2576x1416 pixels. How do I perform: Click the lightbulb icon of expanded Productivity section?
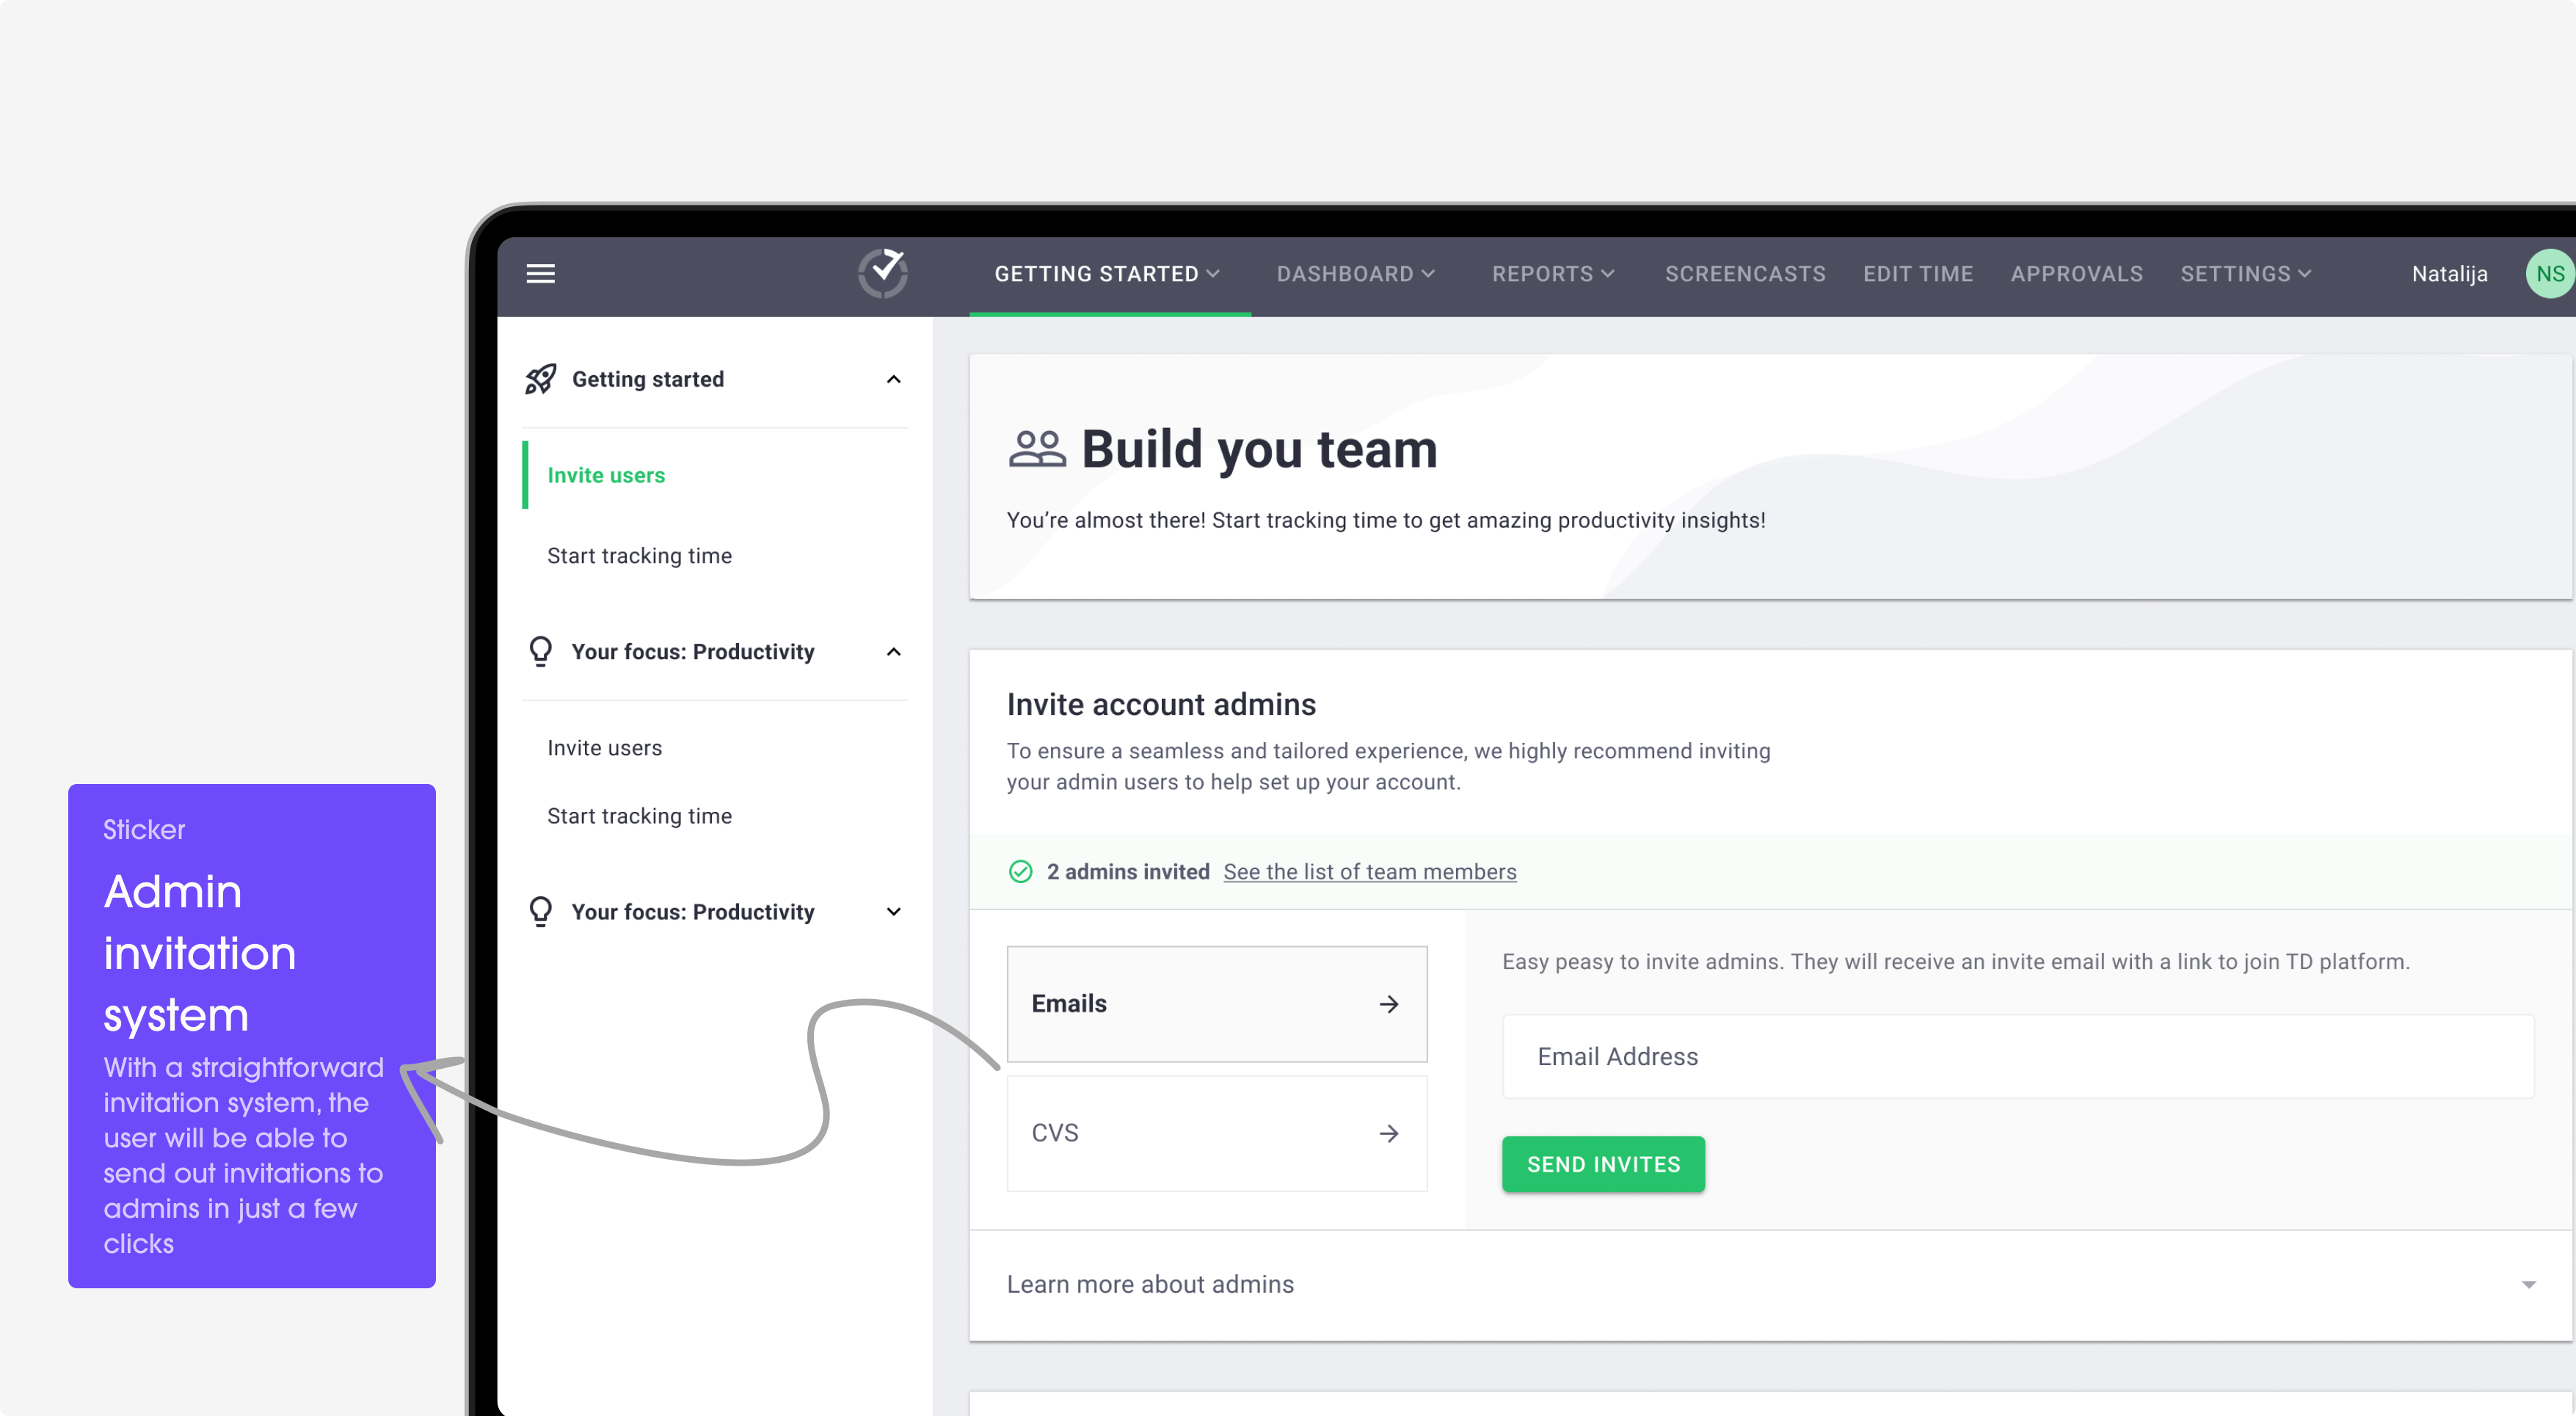[x=541, y=652]
